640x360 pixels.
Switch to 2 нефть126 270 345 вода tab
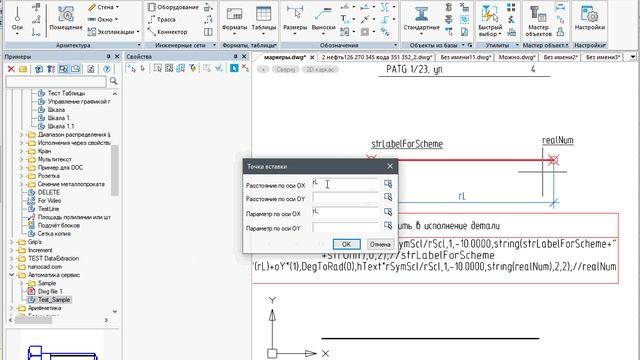377,57
